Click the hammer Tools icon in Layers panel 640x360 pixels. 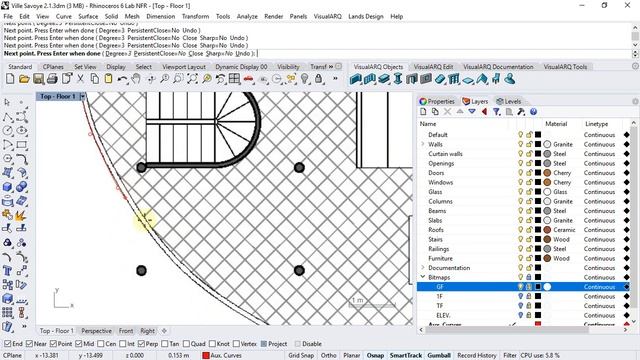521,112
